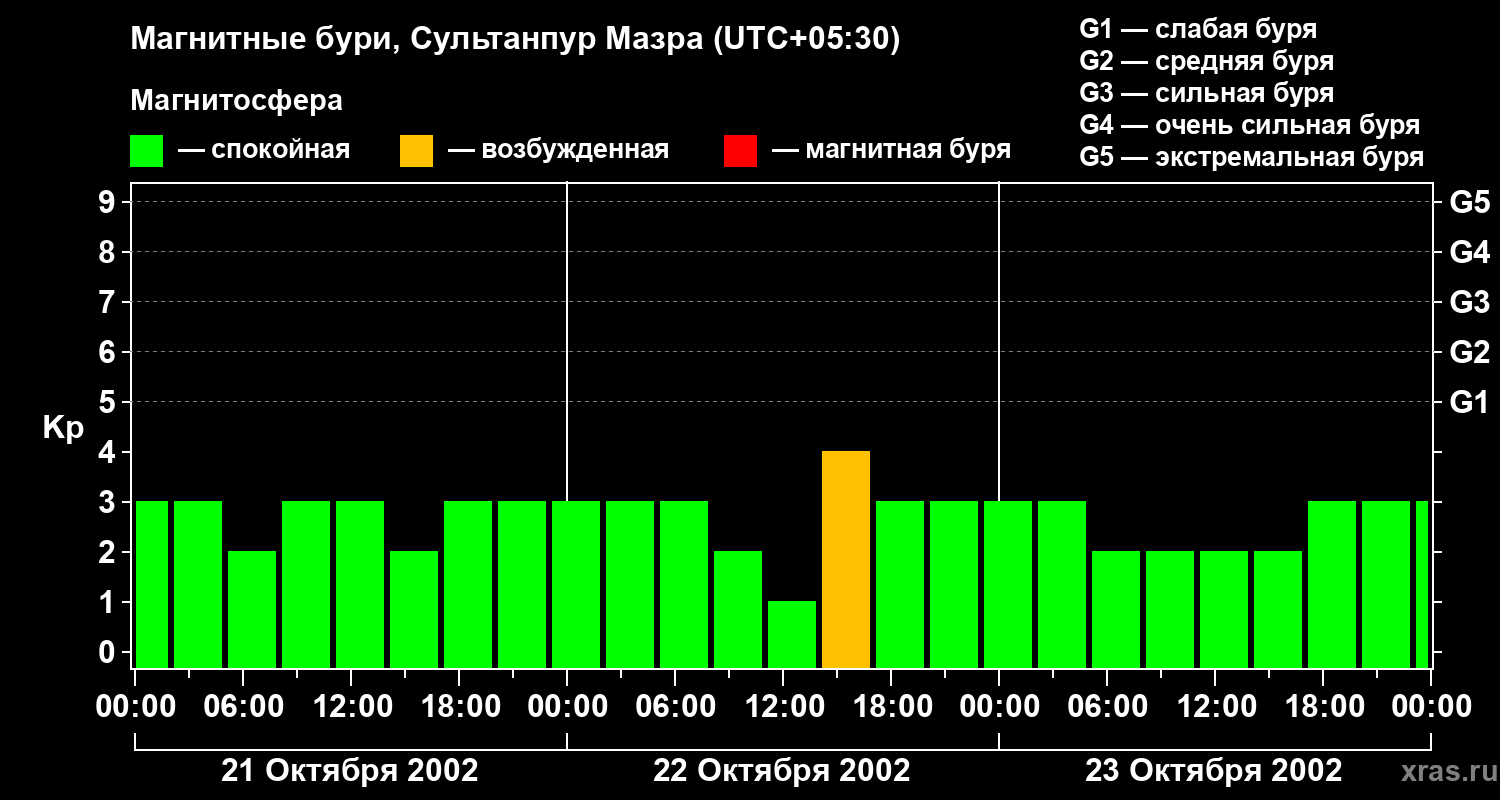Select the only Kp 2 bar on 22 October
This screenshot has height=800, width=1500.
pos(738,610)
